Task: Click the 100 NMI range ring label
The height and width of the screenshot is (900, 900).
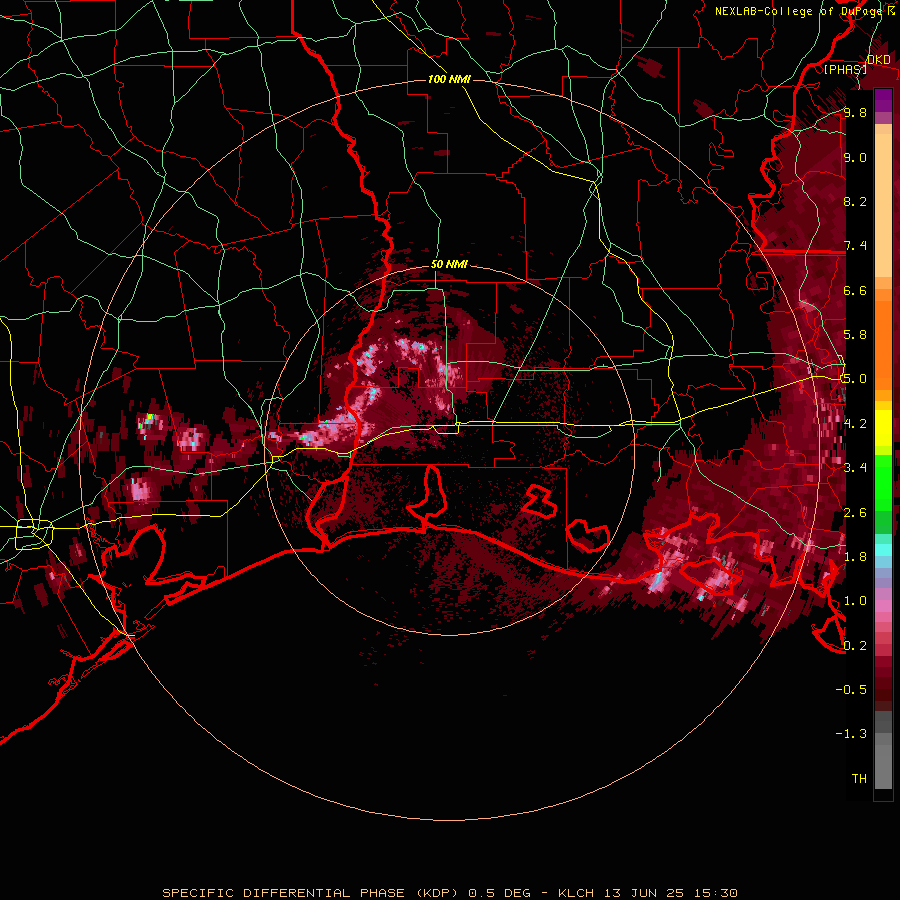Action: [449, 79]
